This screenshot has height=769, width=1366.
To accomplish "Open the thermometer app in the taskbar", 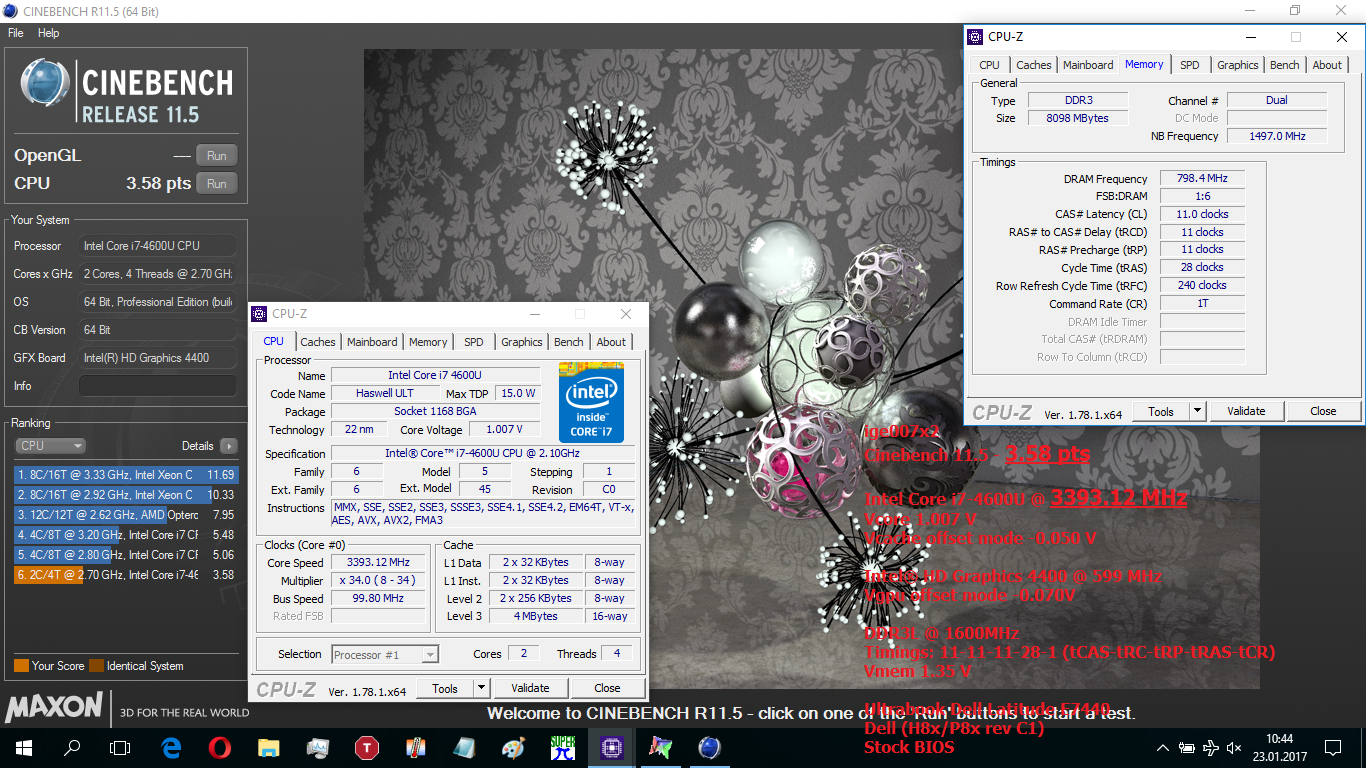I will 416,747.
